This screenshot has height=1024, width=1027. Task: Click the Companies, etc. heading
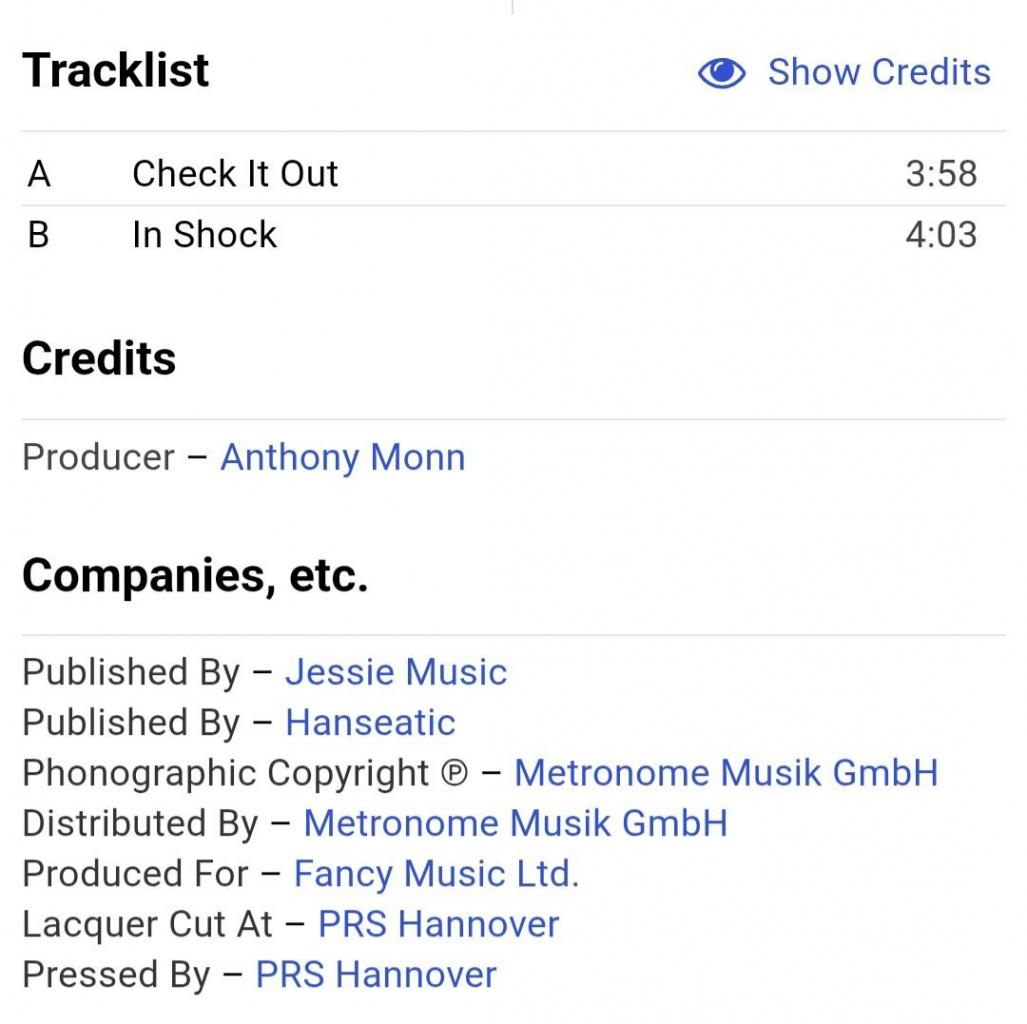195,575
